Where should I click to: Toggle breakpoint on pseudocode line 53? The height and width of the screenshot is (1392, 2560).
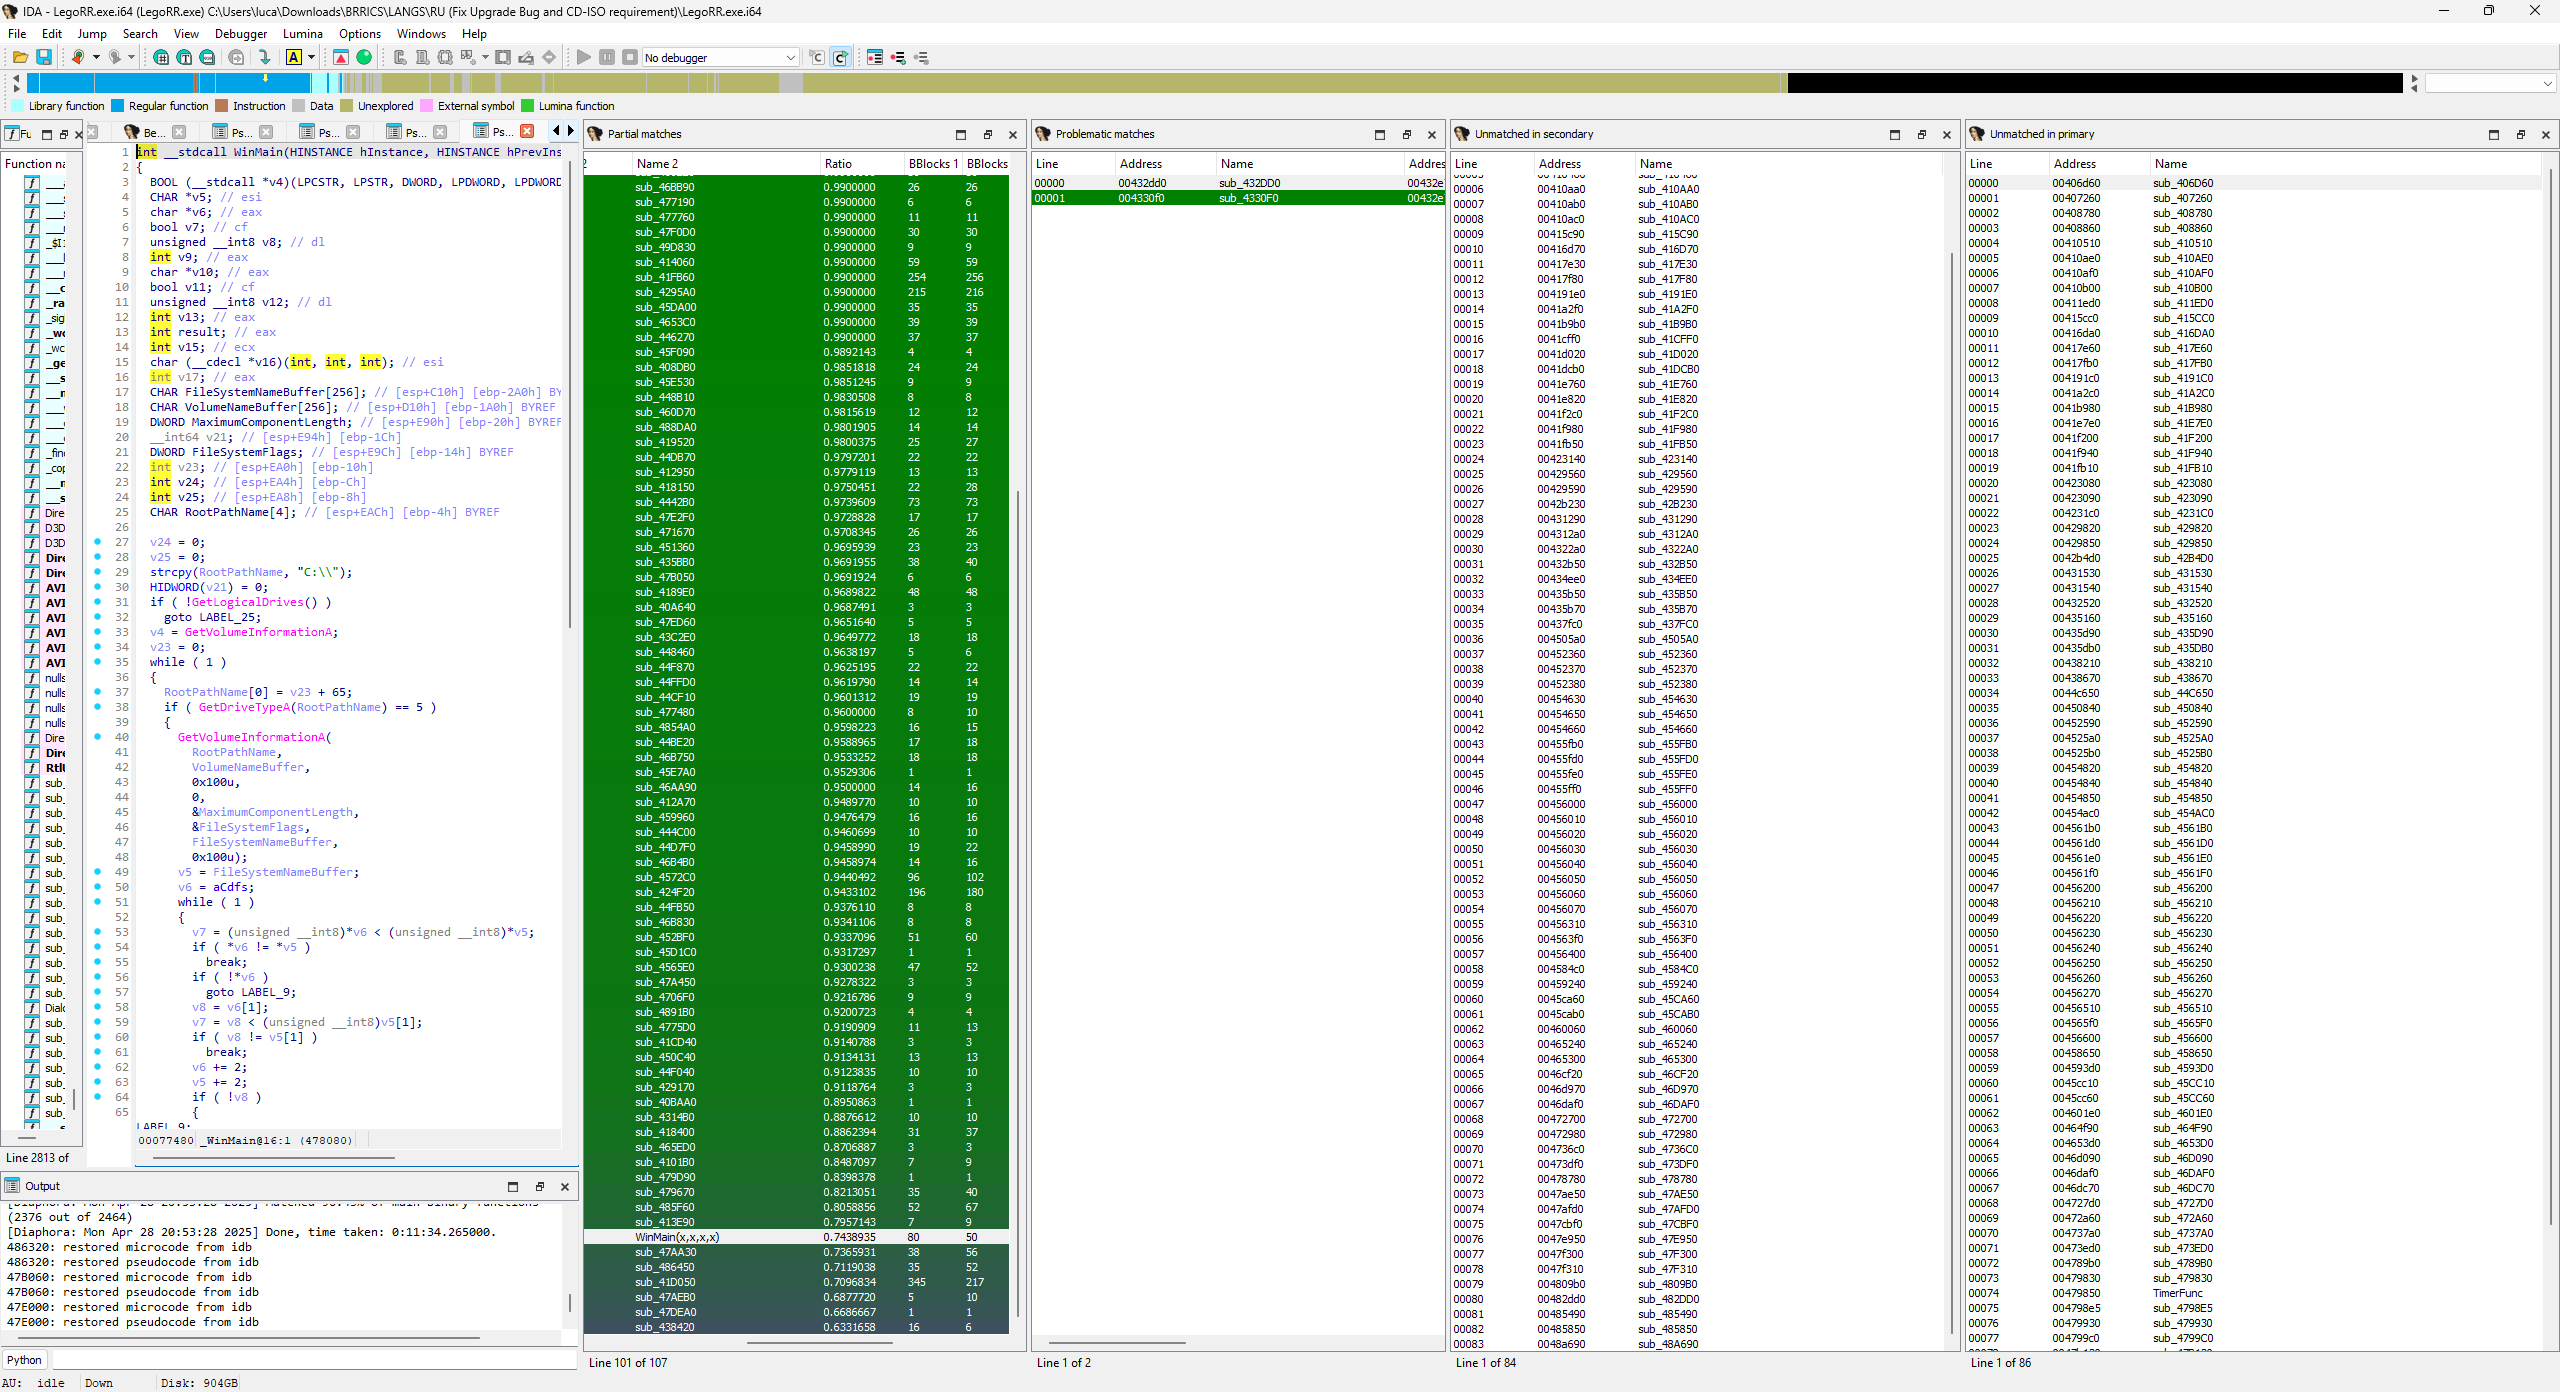(x=97, y=932)
